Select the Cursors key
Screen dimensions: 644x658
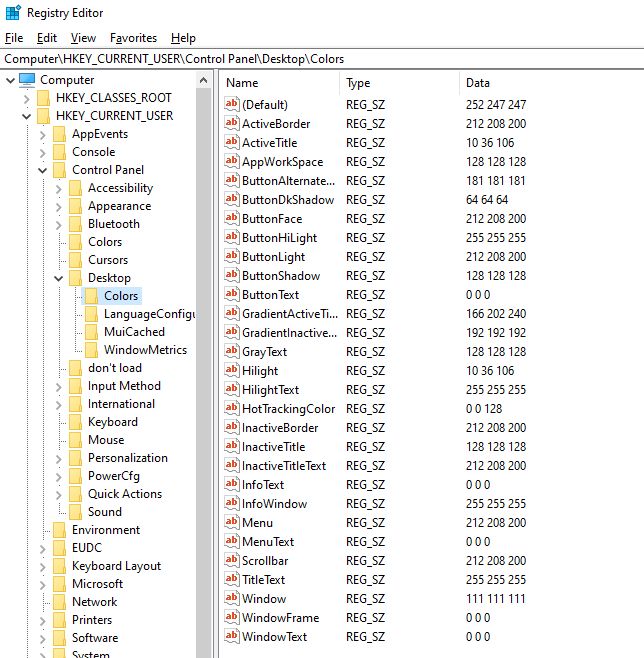point(108,260)
